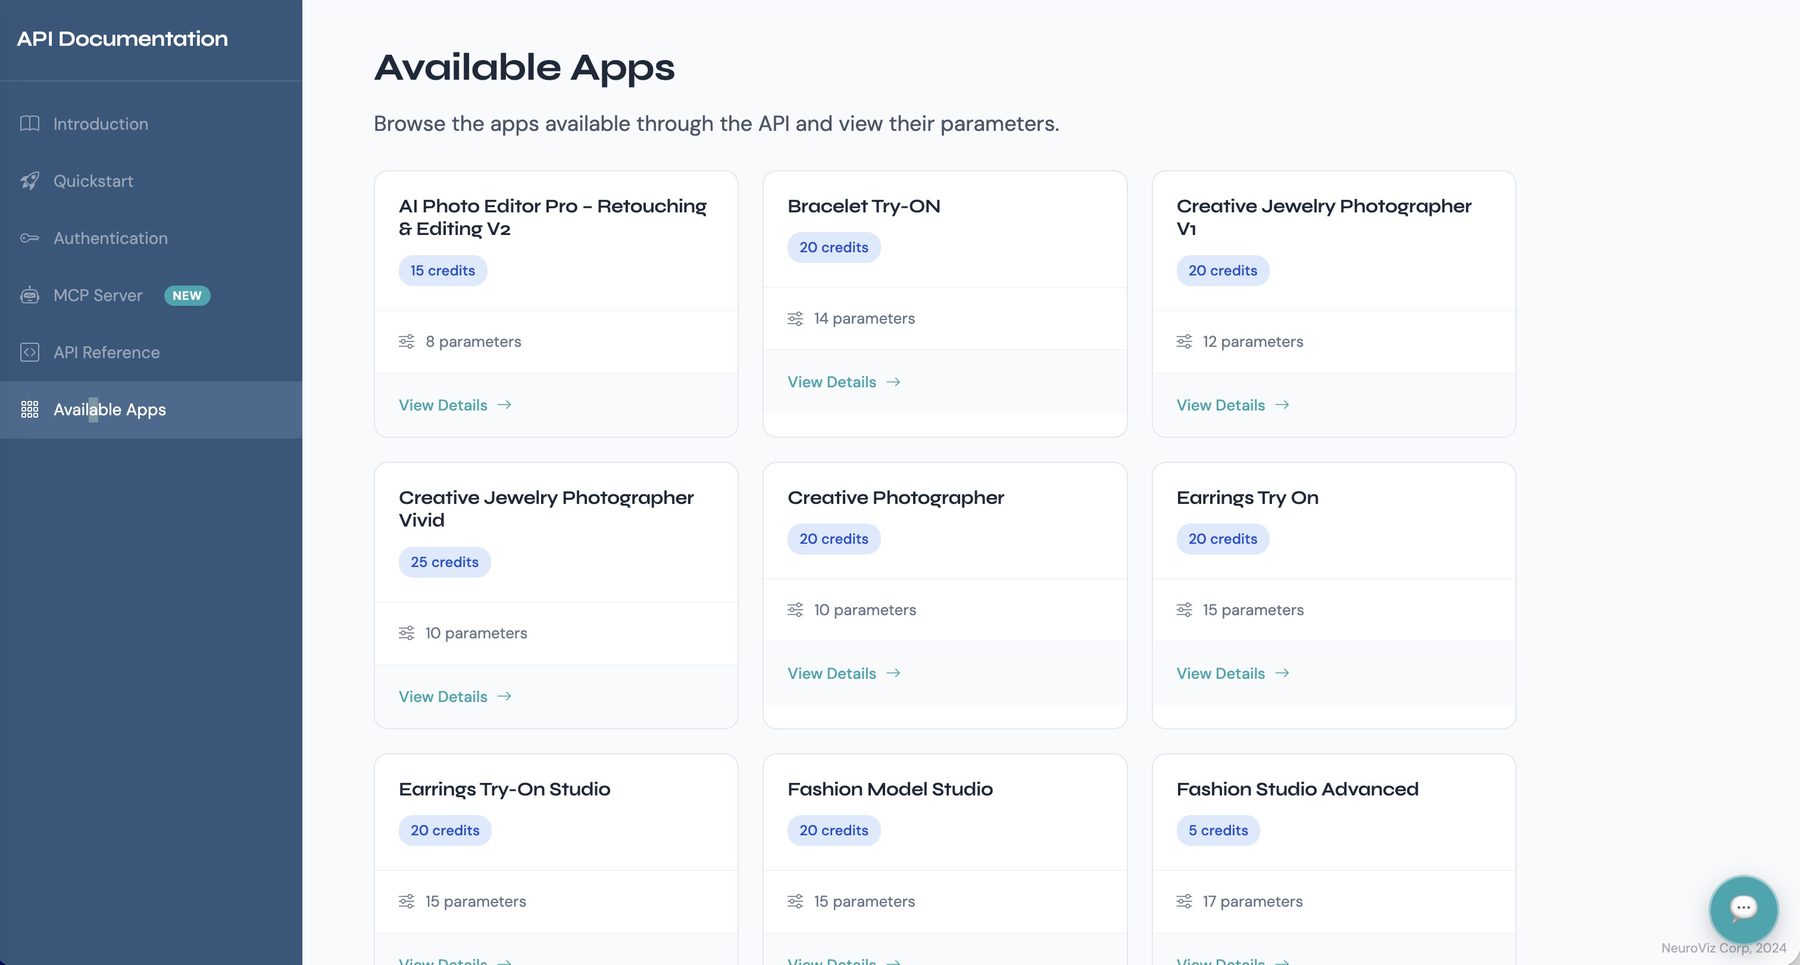The width and height of the screenshot is (1800, 965).
Task: Open the MCP Server page
Action: pyautogui.click(x=151, y=295)
